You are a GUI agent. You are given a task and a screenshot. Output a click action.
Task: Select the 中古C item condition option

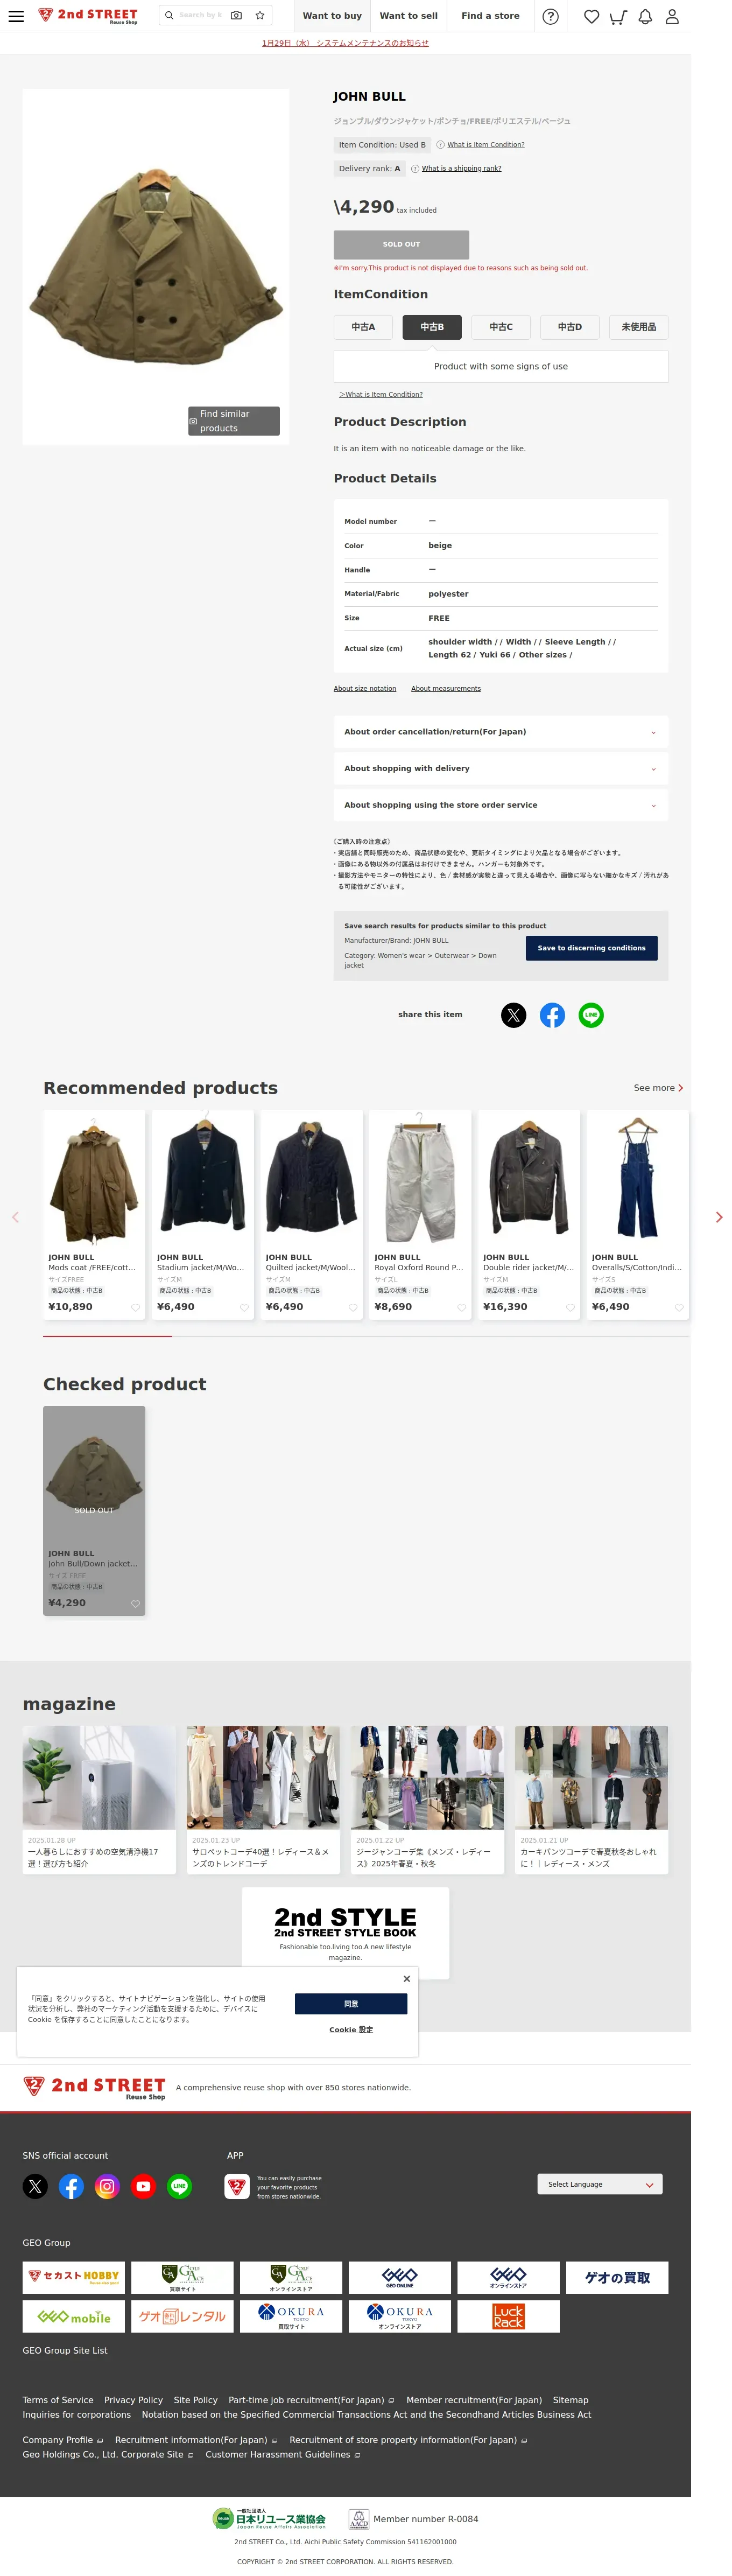point(501,327)
